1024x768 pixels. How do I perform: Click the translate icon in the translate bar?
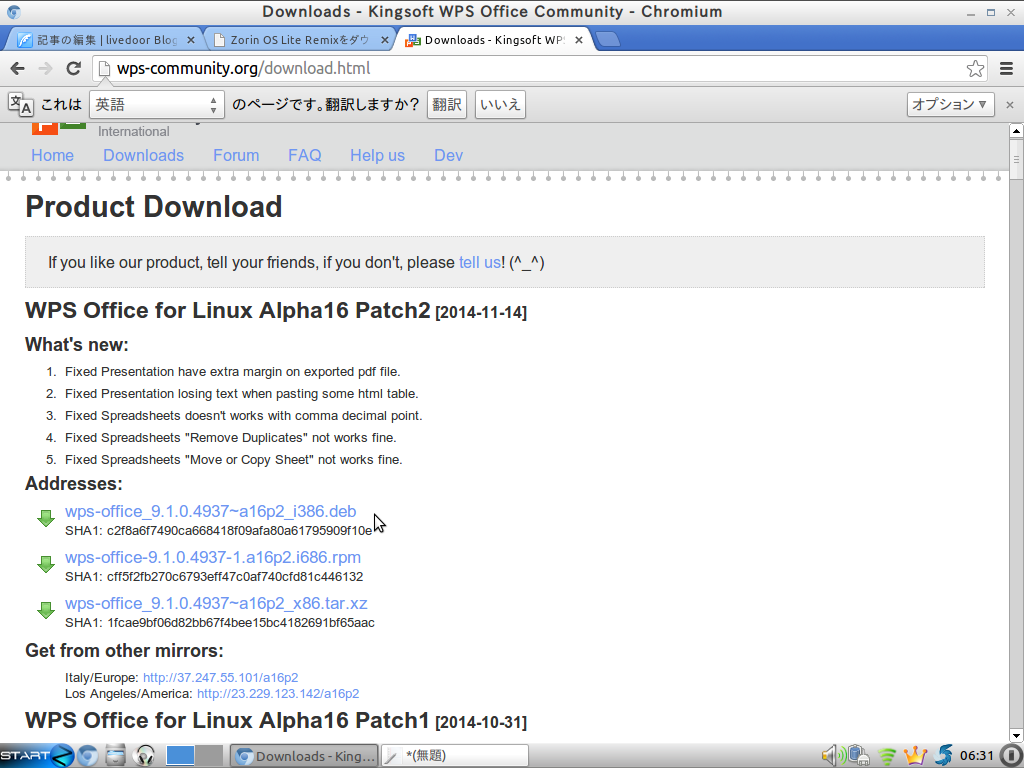[20, 104]
